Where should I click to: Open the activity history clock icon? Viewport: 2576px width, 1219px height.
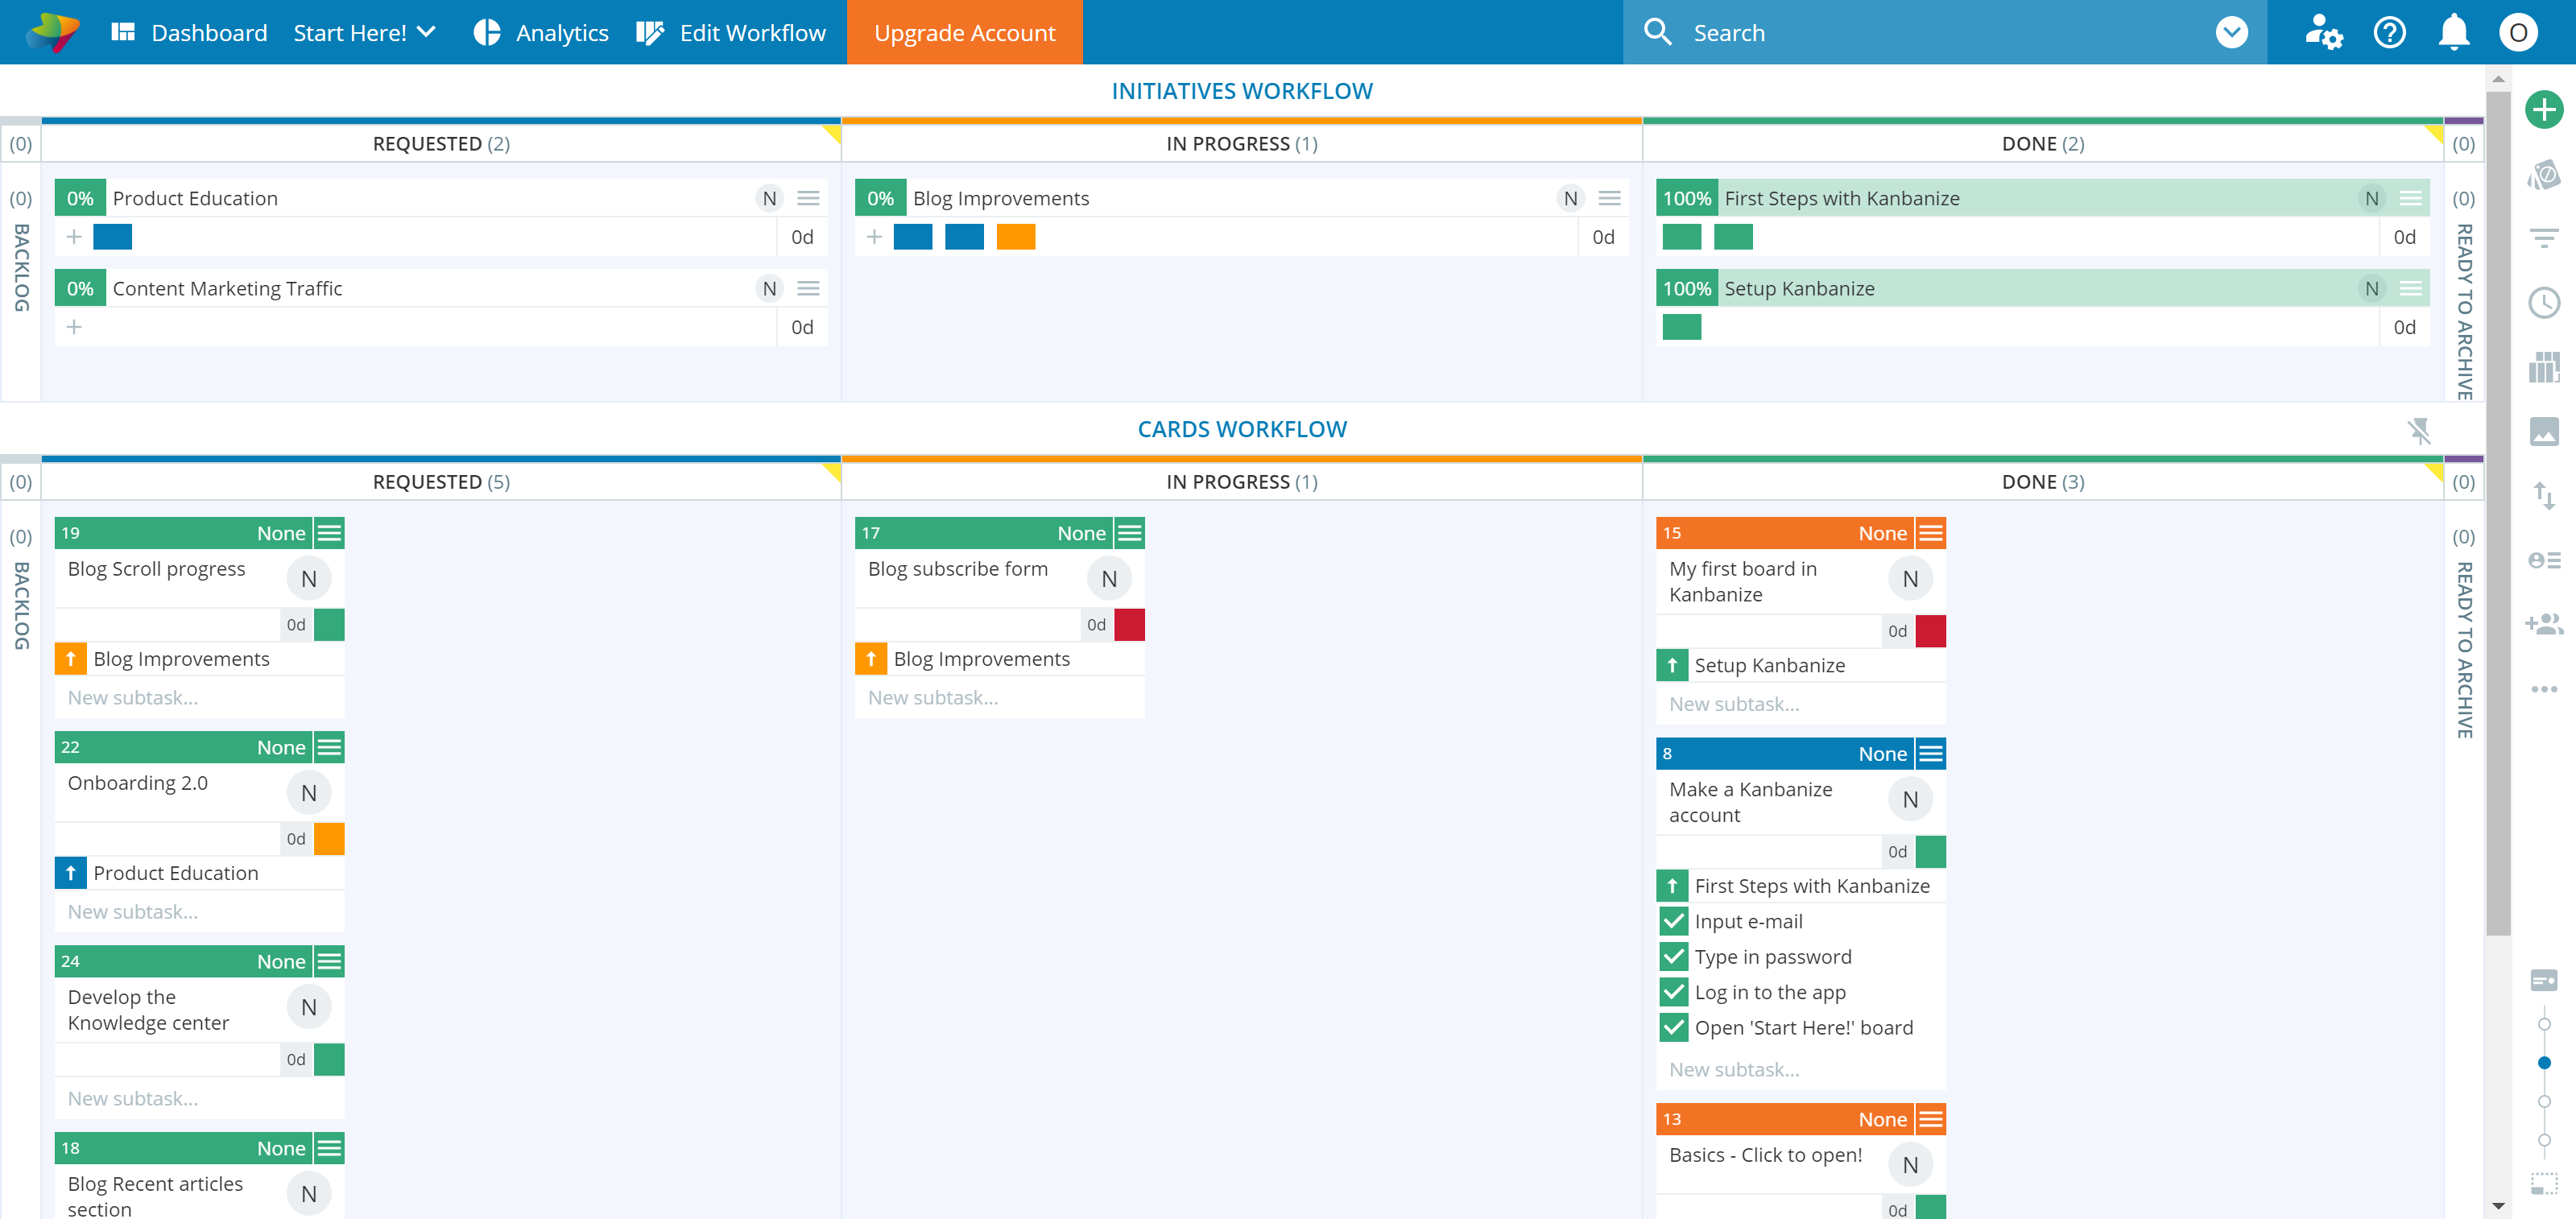2546,303
